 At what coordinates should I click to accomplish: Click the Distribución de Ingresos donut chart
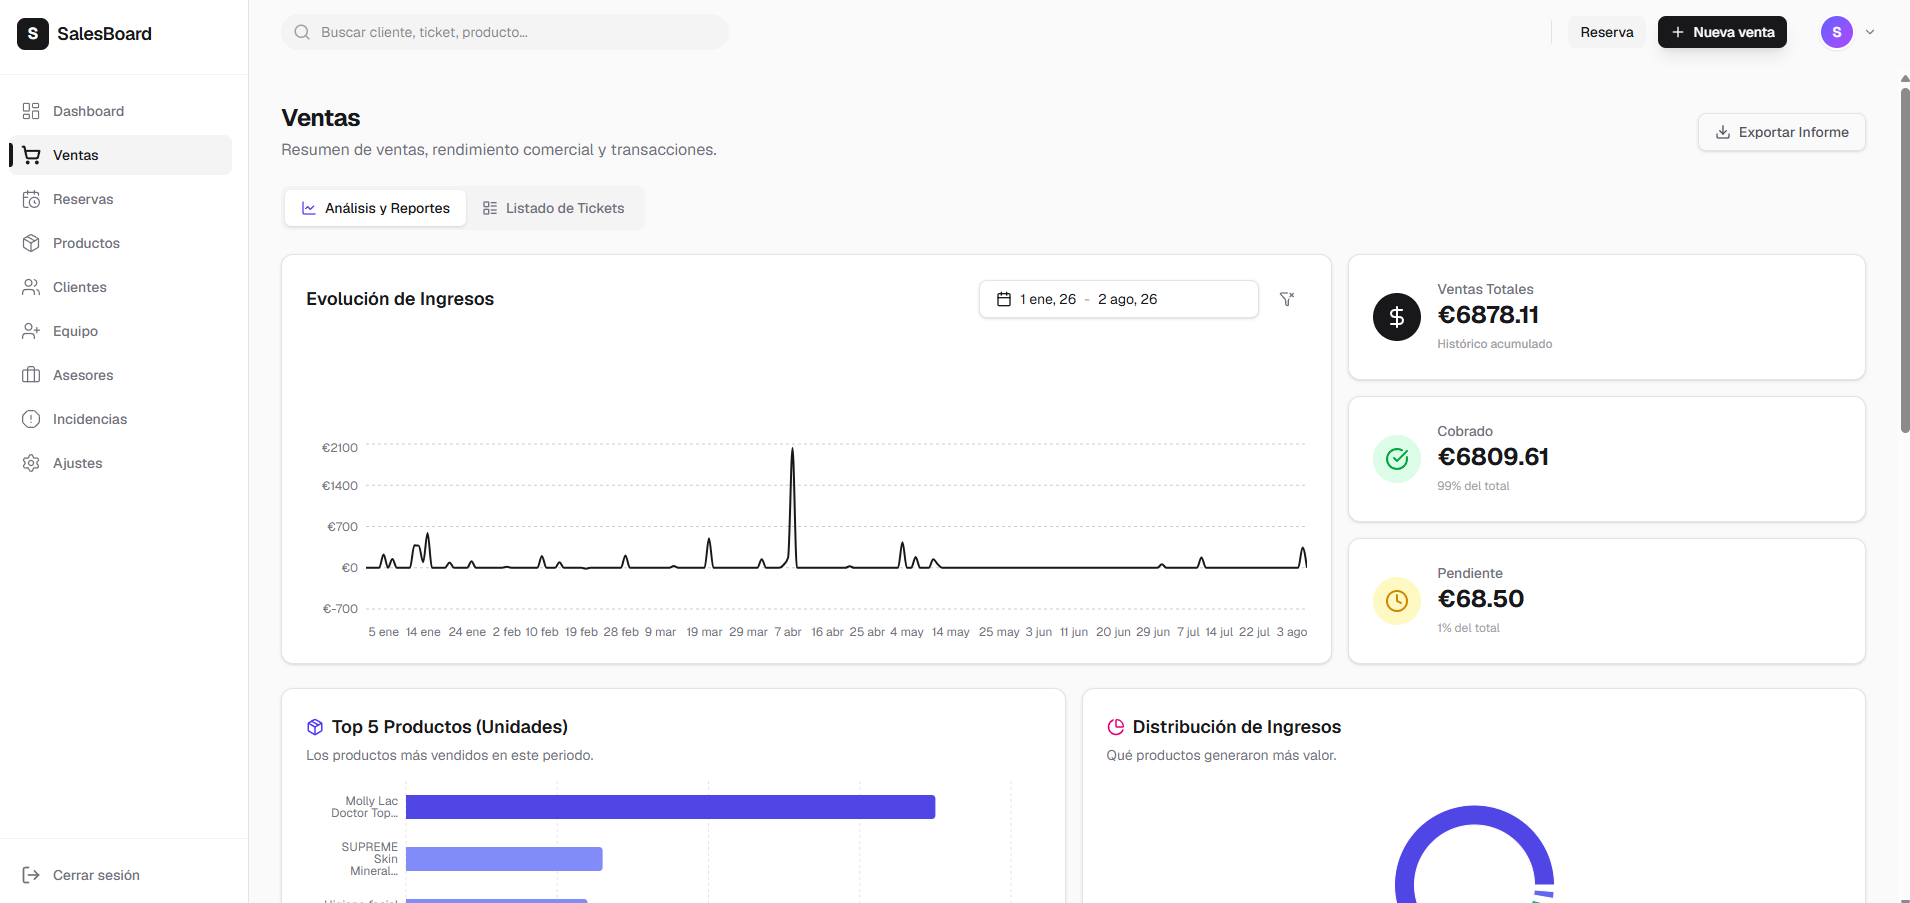[x=1474, y=855]
